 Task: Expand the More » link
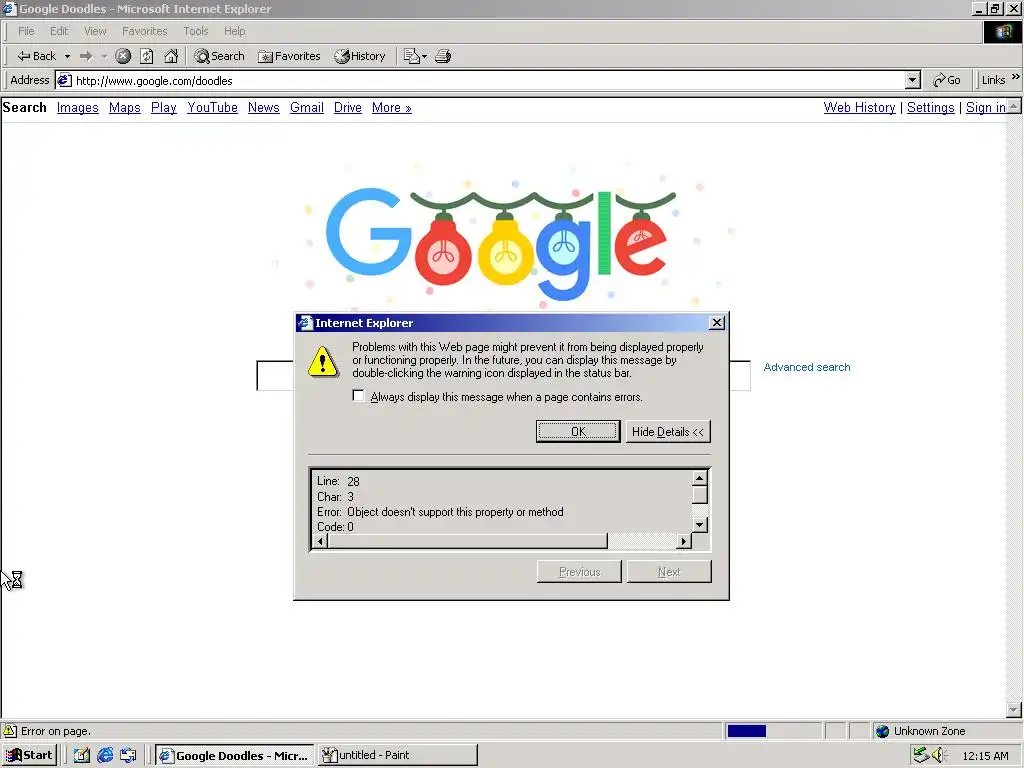pos(392,108)
